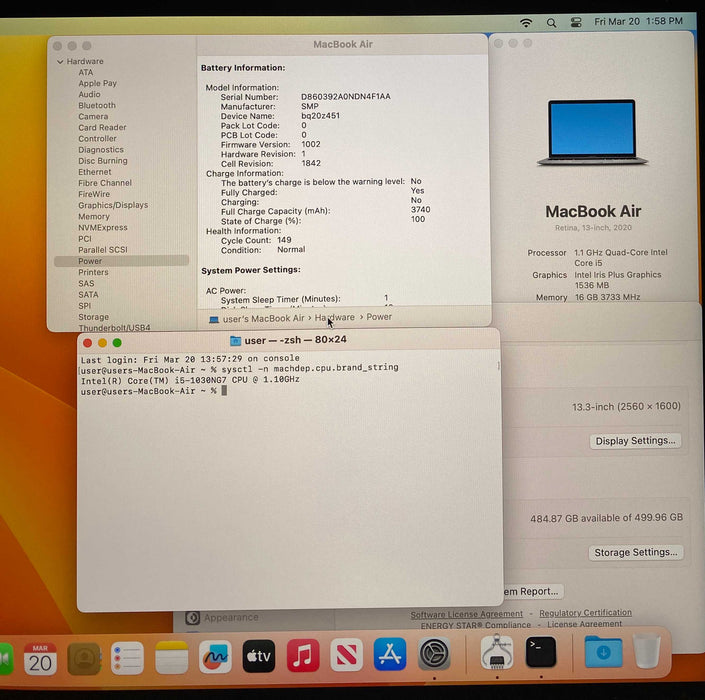Launch Music app from the Dock
This screenshot has height=700, width=705.
[303, 655]
